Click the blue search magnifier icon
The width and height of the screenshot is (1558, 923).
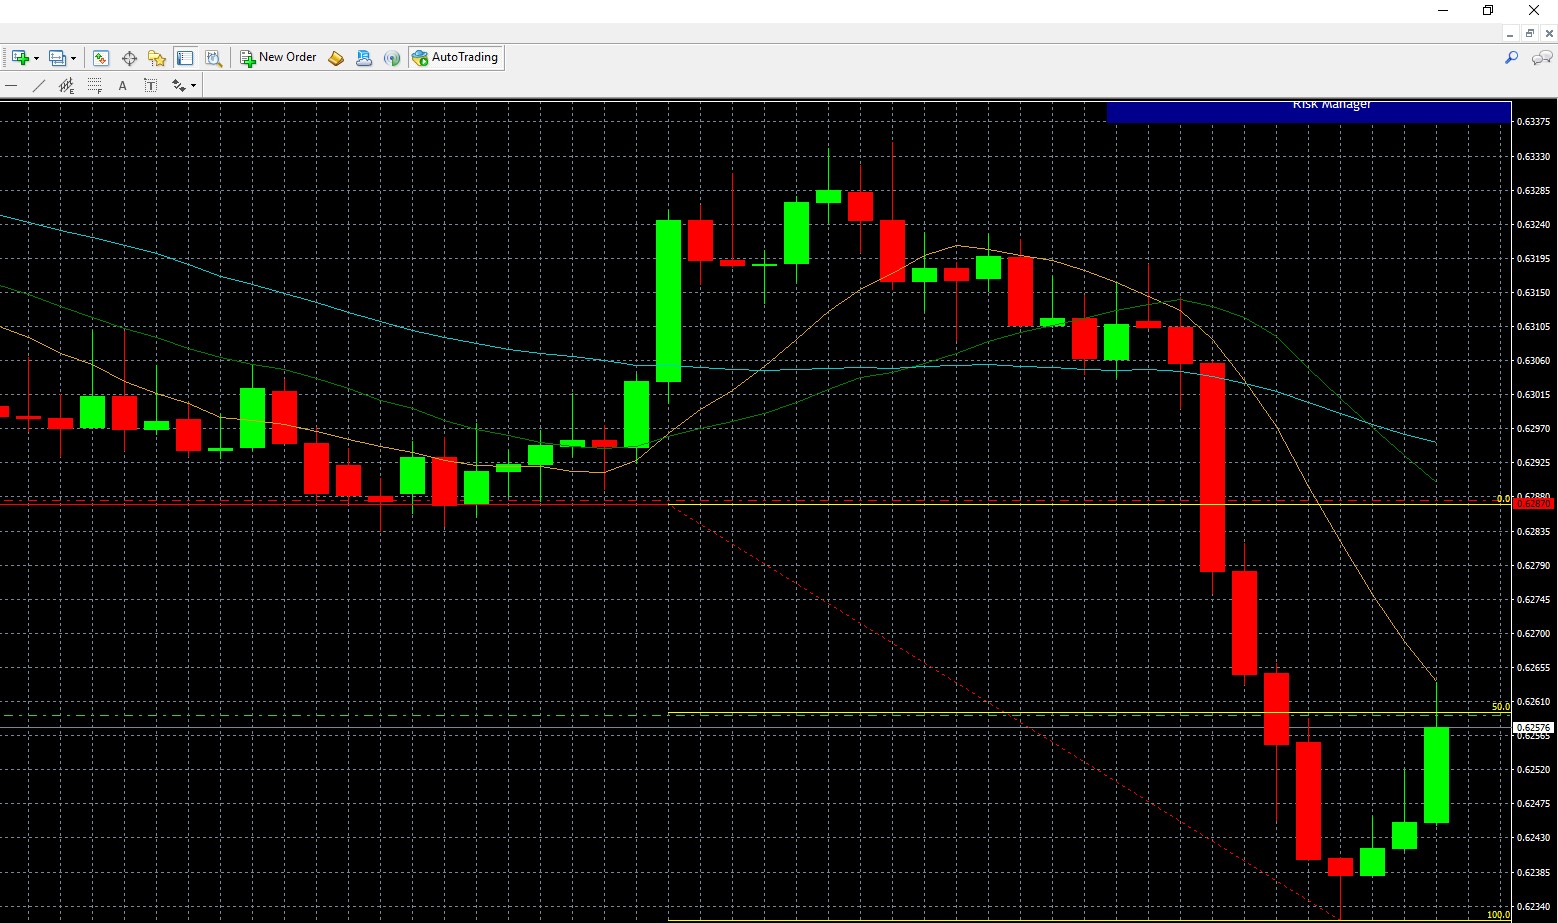pos(1512,58)
